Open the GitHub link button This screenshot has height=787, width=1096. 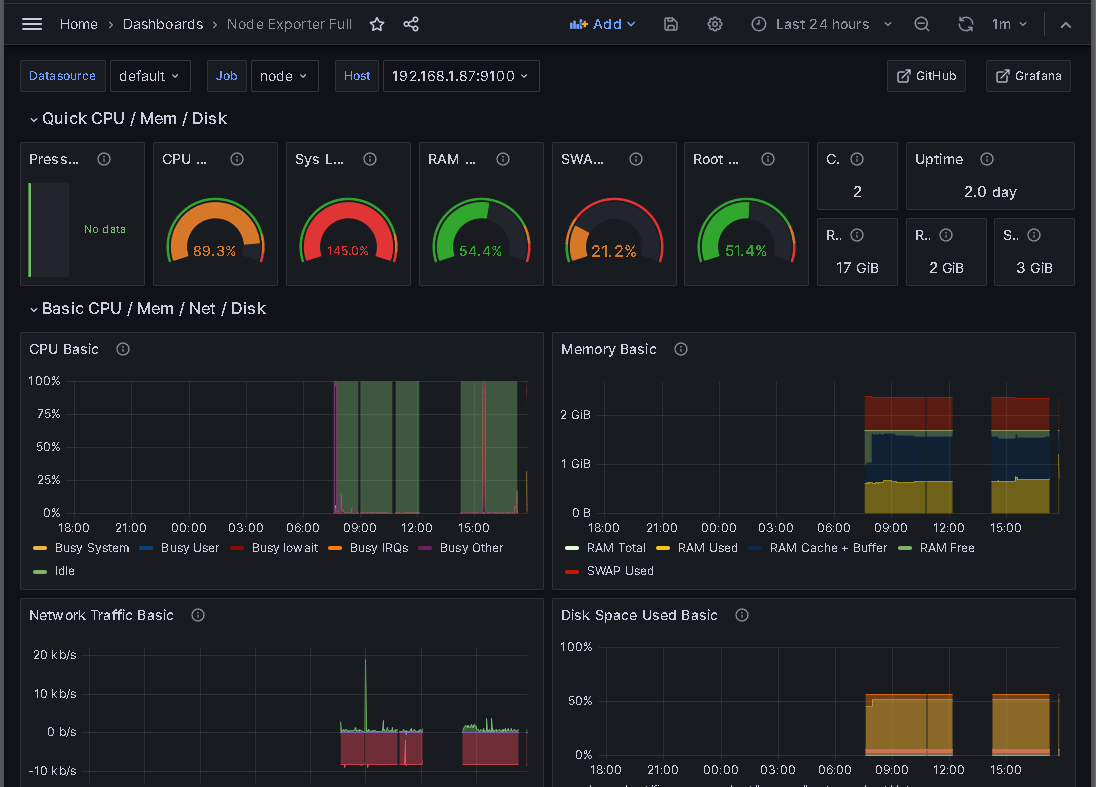pyautogui.click(x=926, y=76)
